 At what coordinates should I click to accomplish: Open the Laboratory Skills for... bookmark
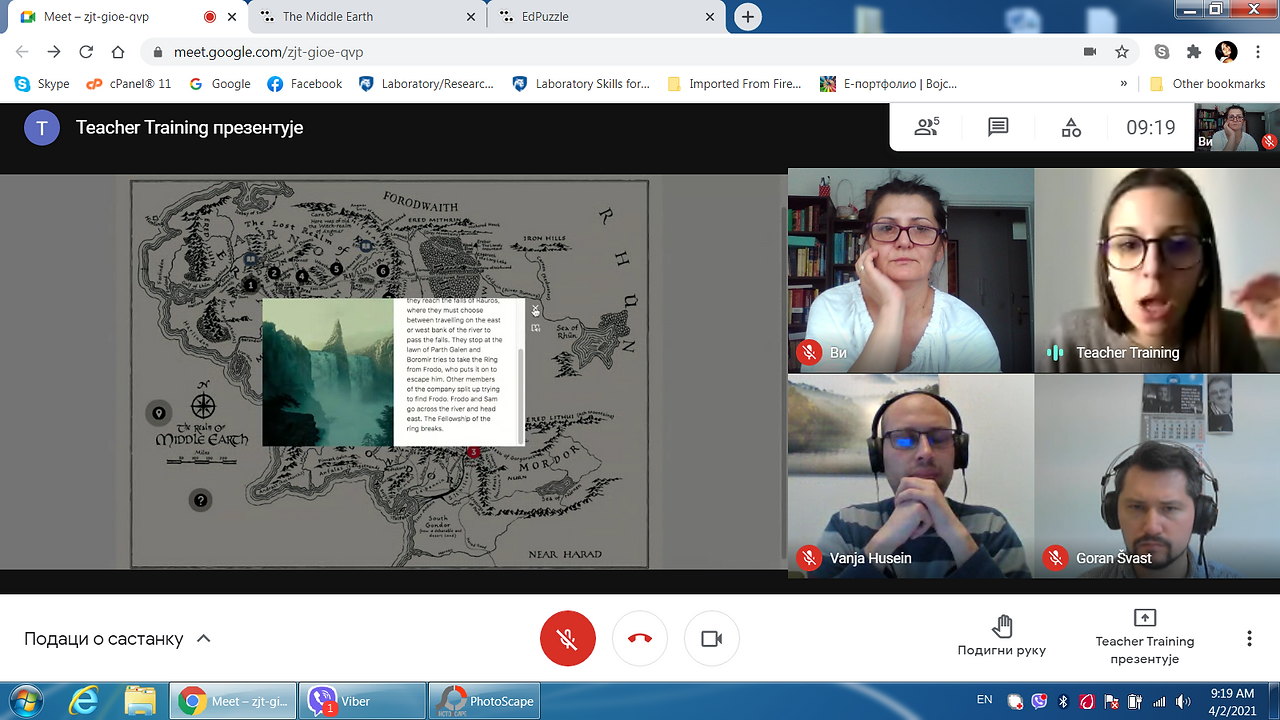point(581,84)
